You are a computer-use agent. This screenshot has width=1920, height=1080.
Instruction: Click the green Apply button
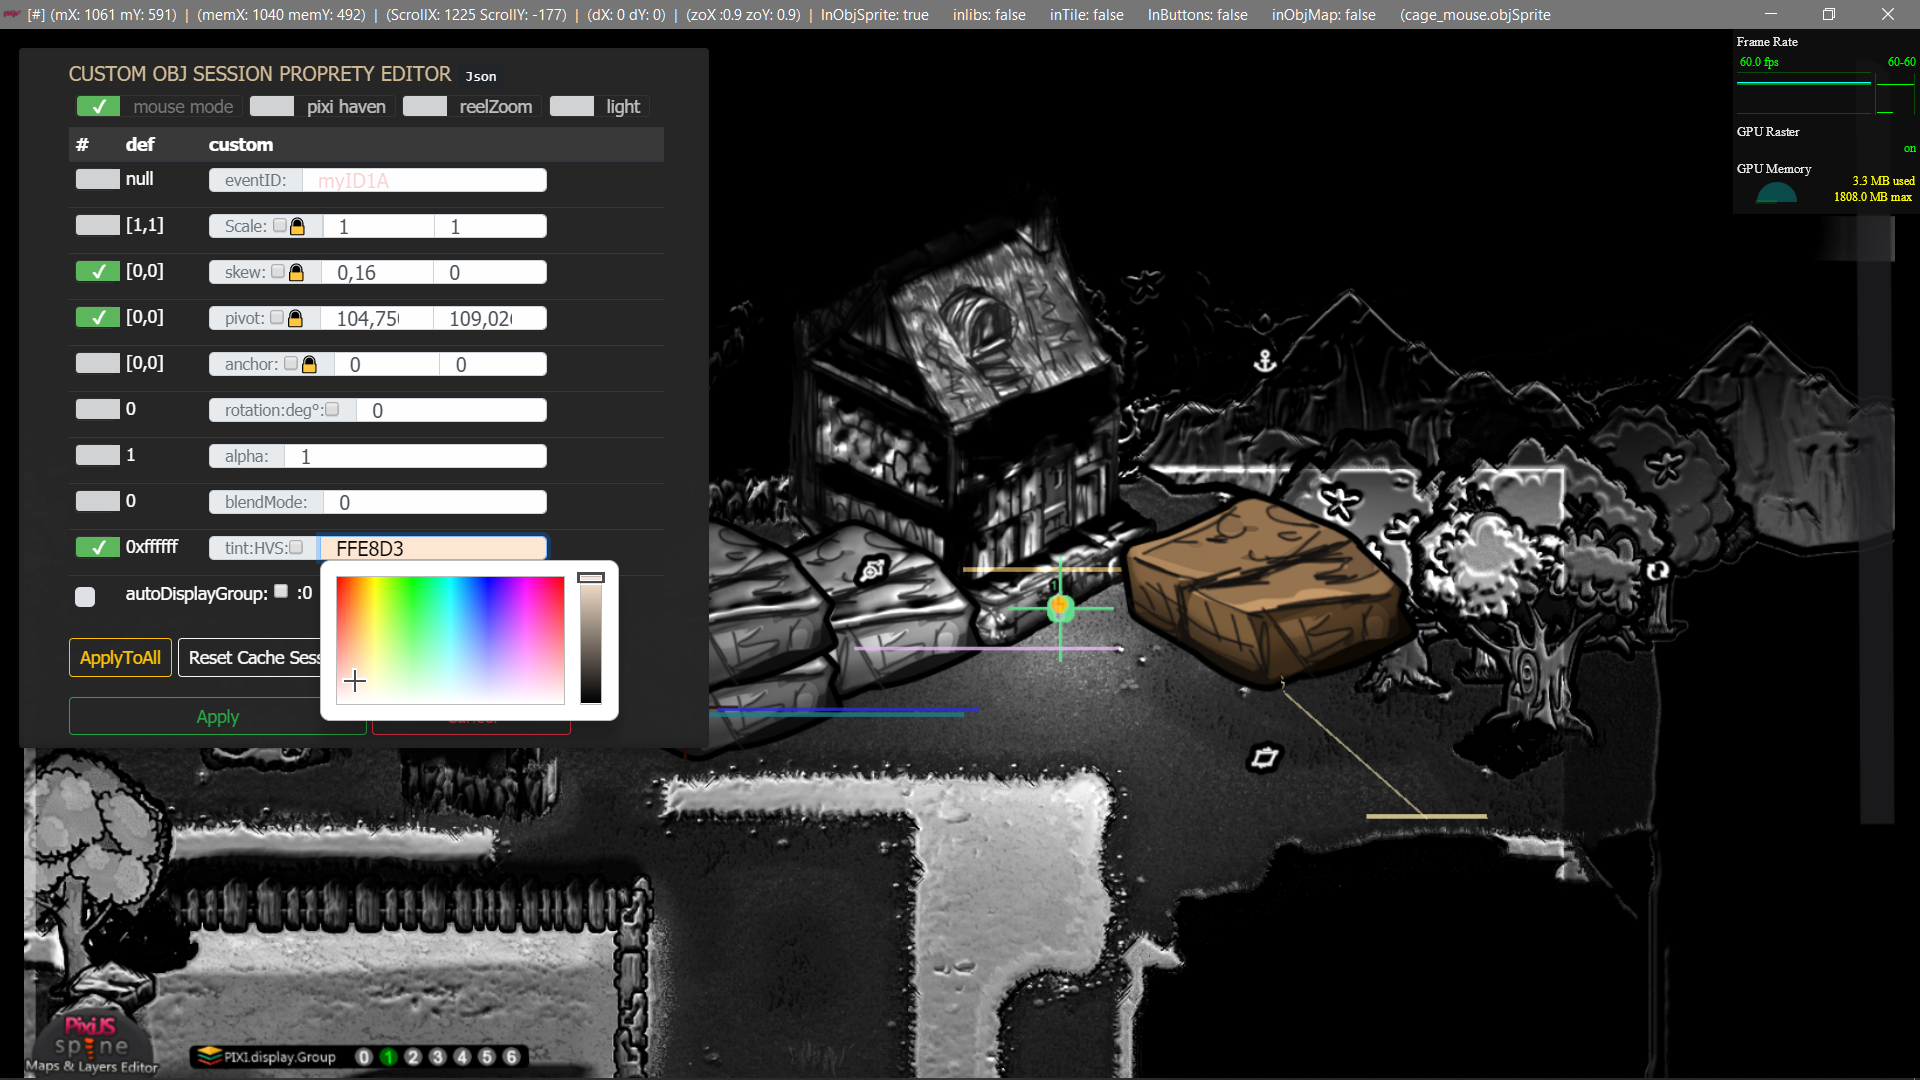coord(217,717)
